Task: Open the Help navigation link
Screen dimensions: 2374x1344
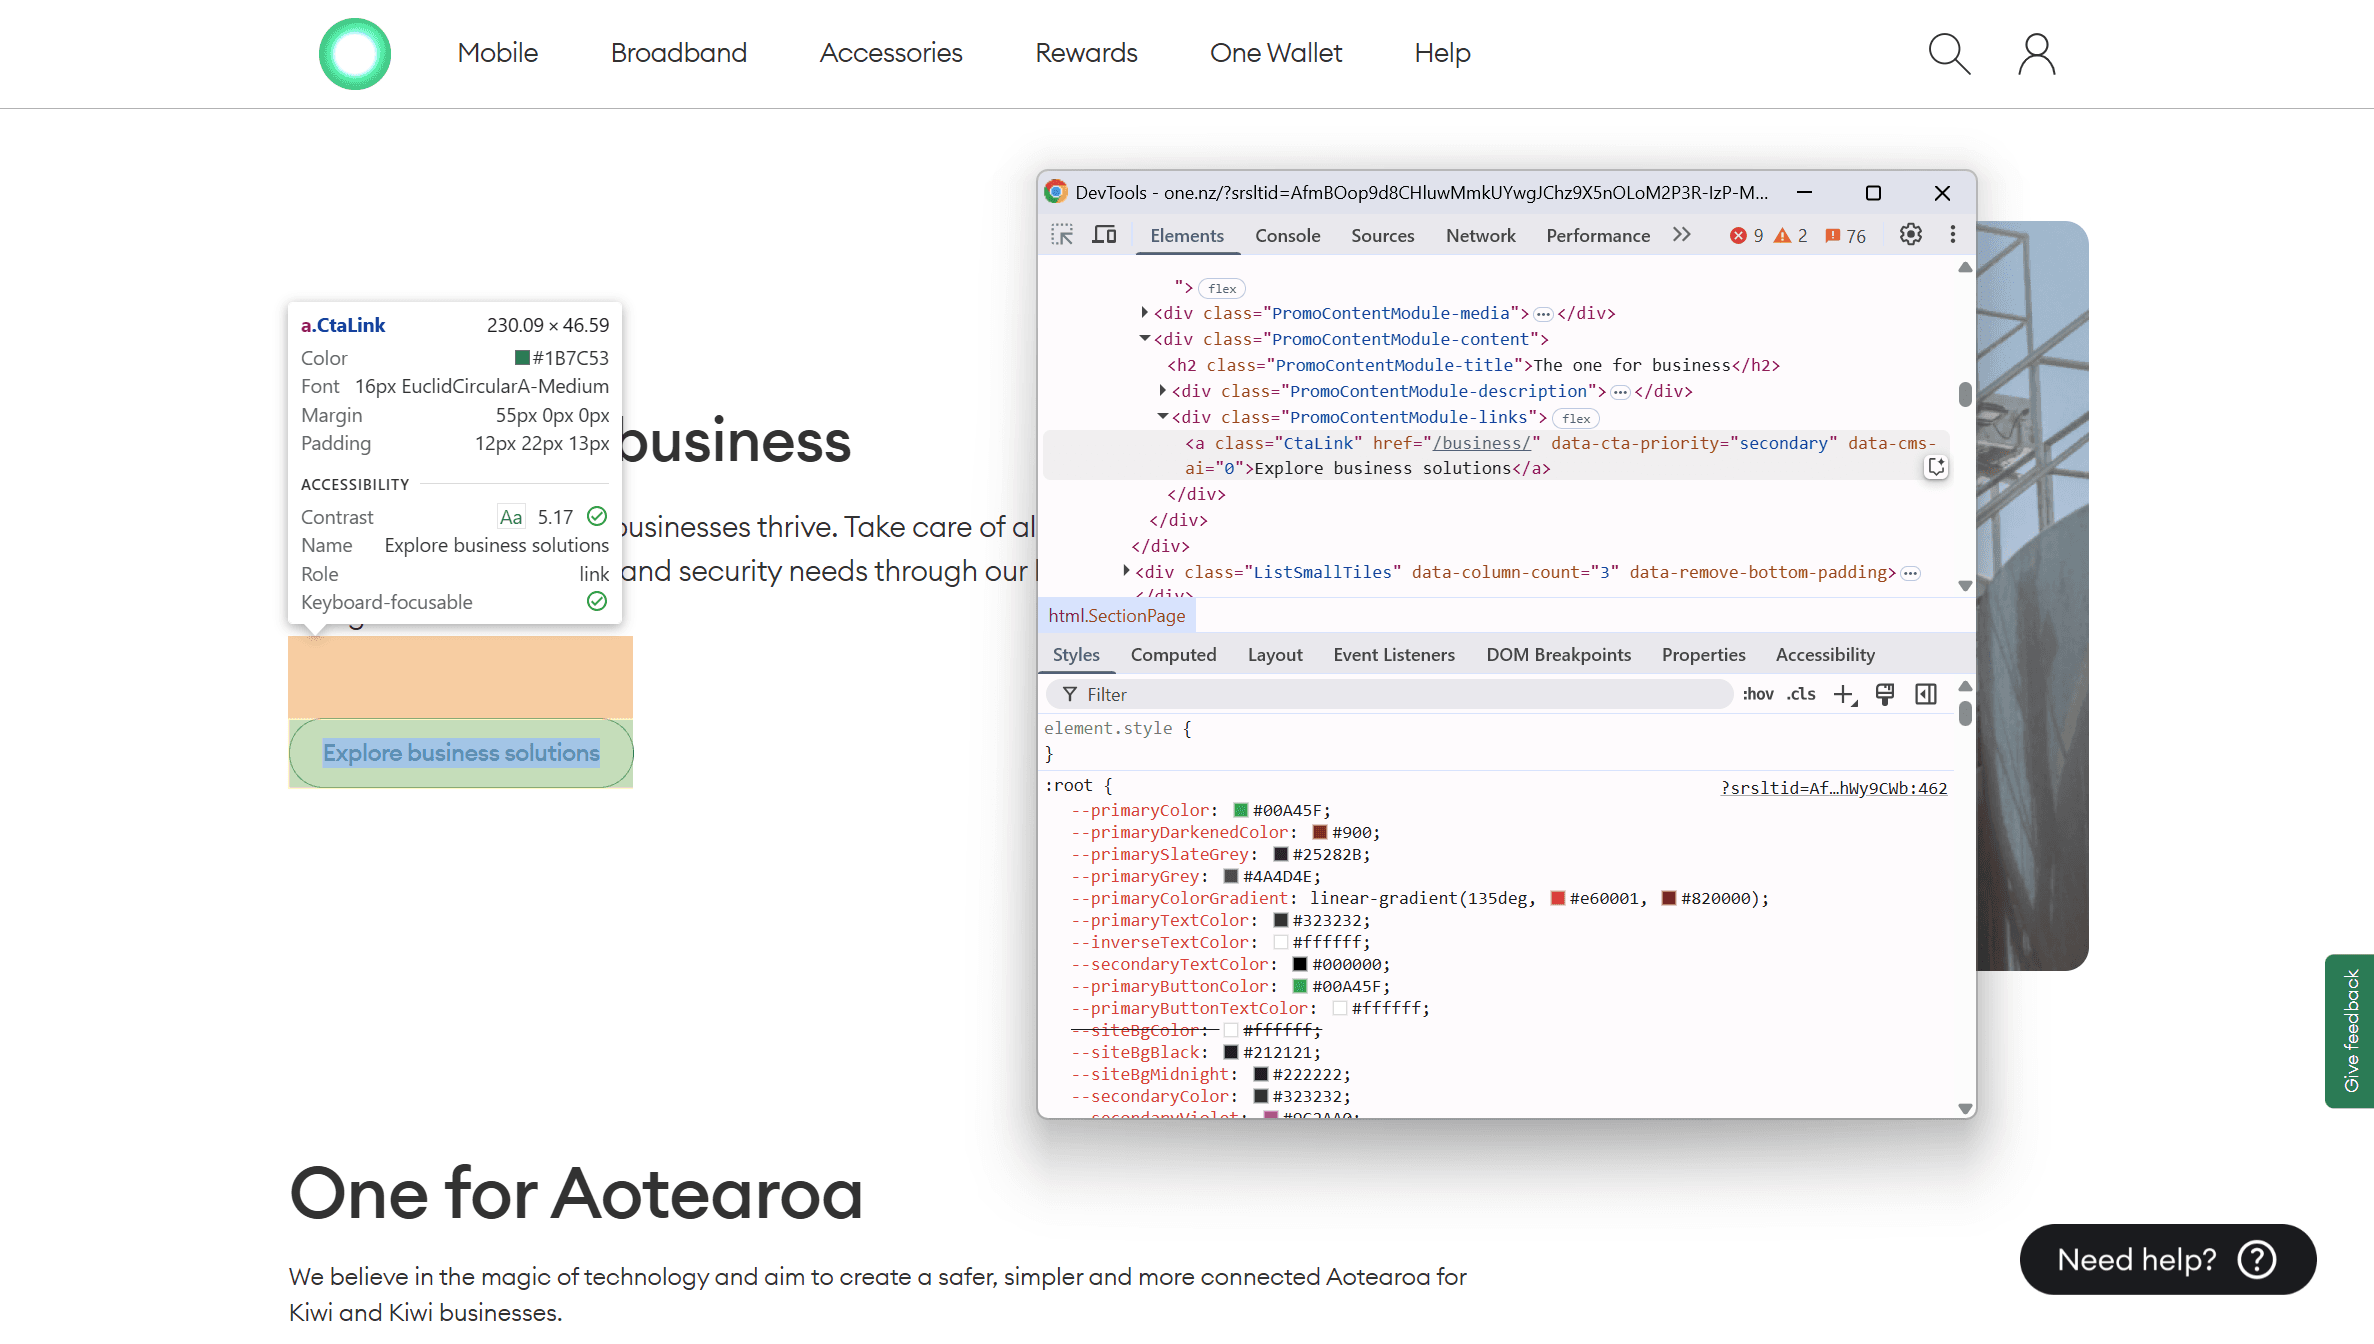Action: click(1442, 53)
